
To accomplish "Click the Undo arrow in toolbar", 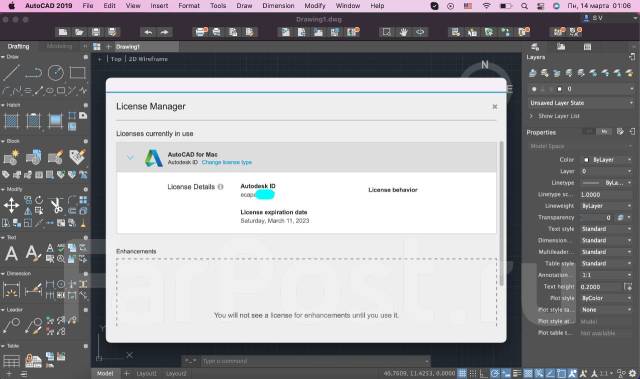I will [x=148, y=32].
